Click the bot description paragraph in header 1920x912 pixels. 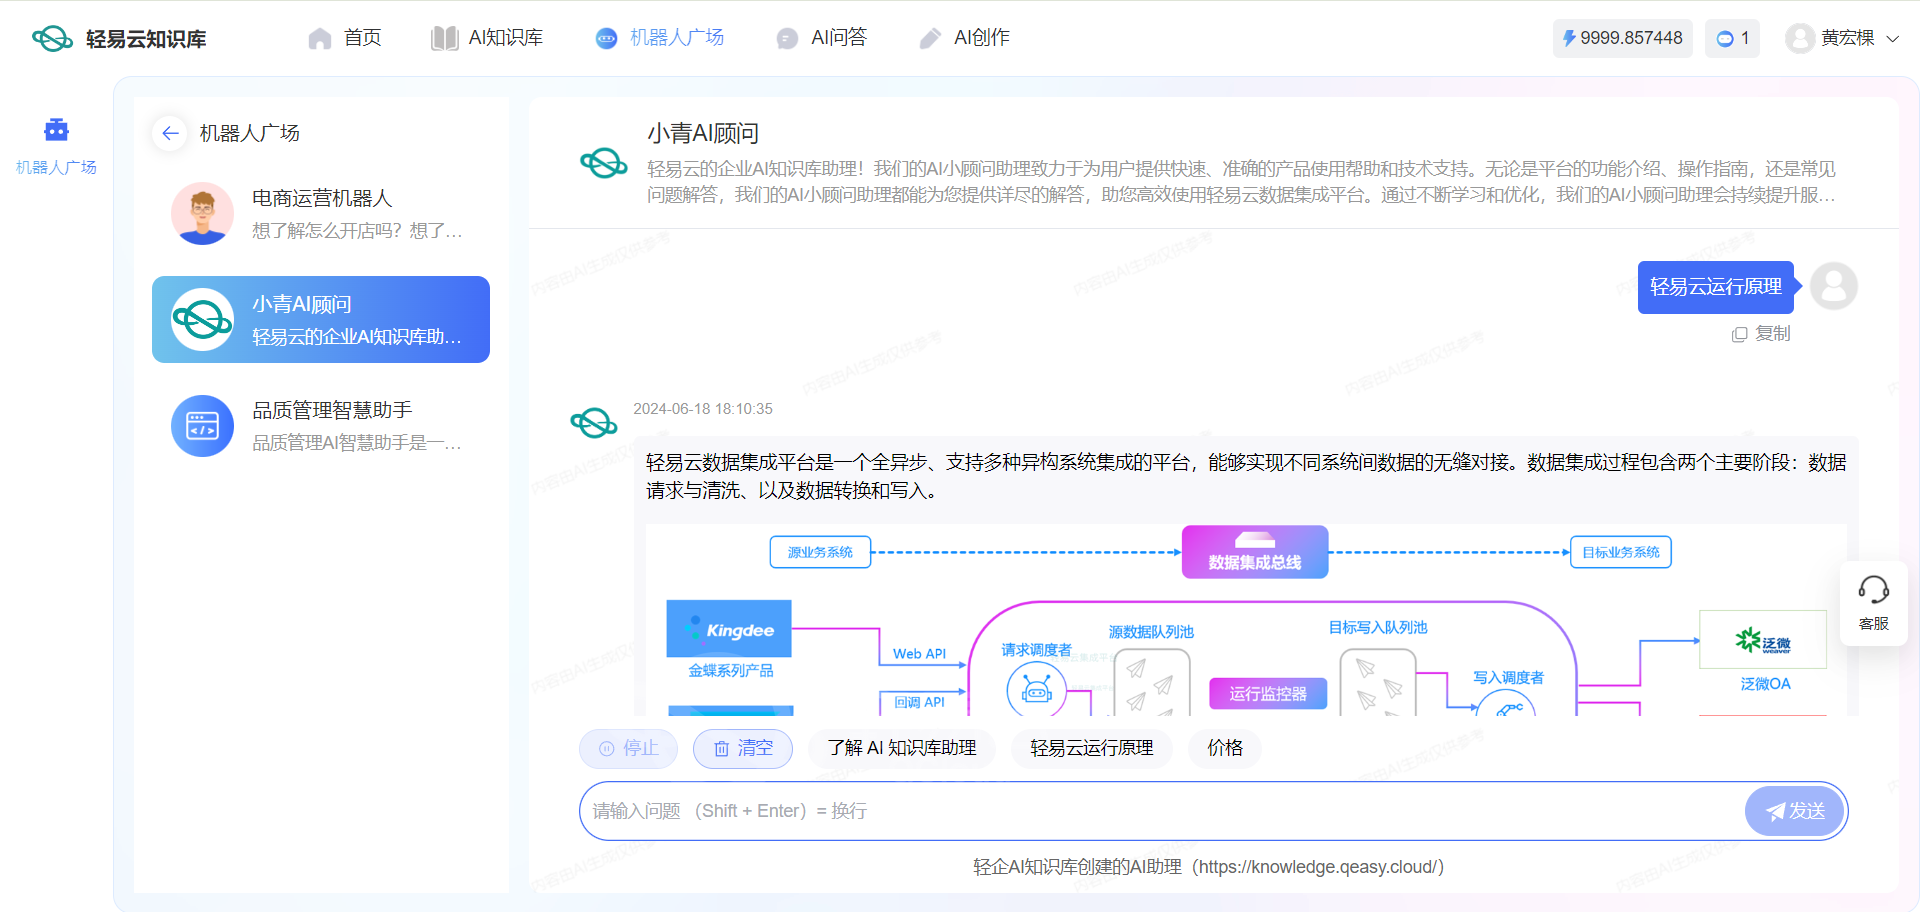[1241, 182]
